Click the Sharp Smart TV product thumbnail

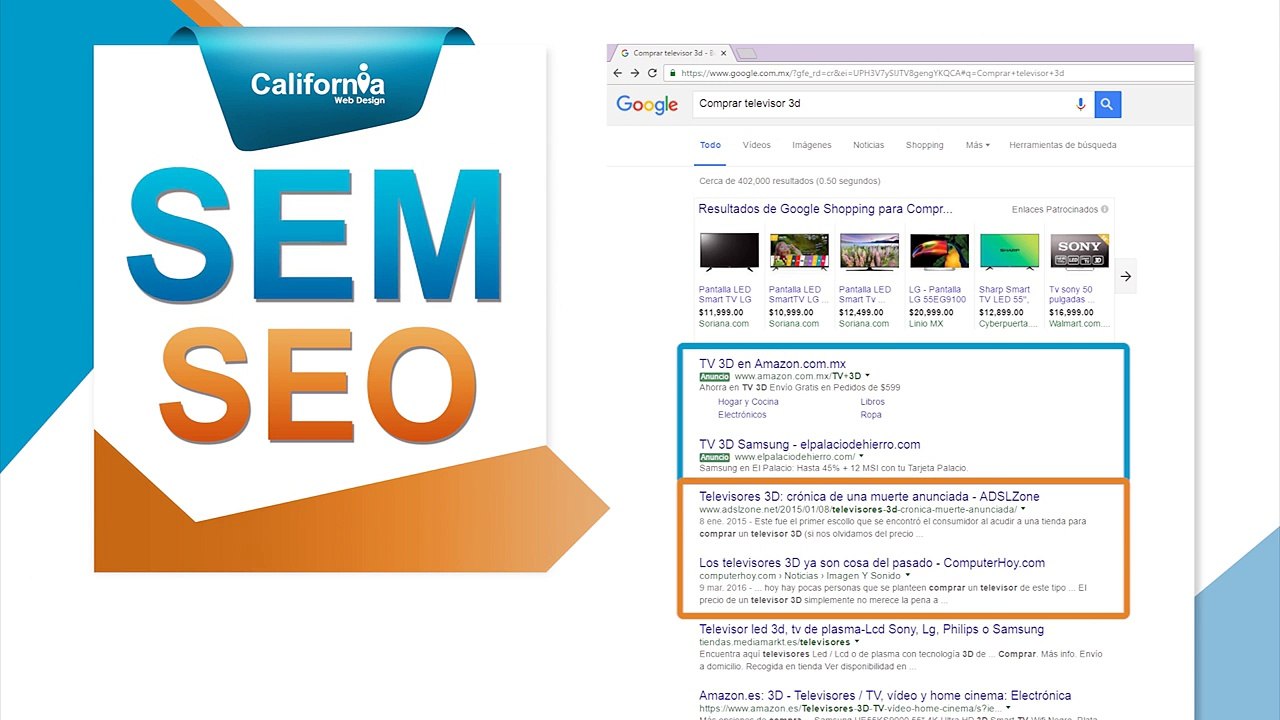pyautogui.click(x=1009, y=253)
